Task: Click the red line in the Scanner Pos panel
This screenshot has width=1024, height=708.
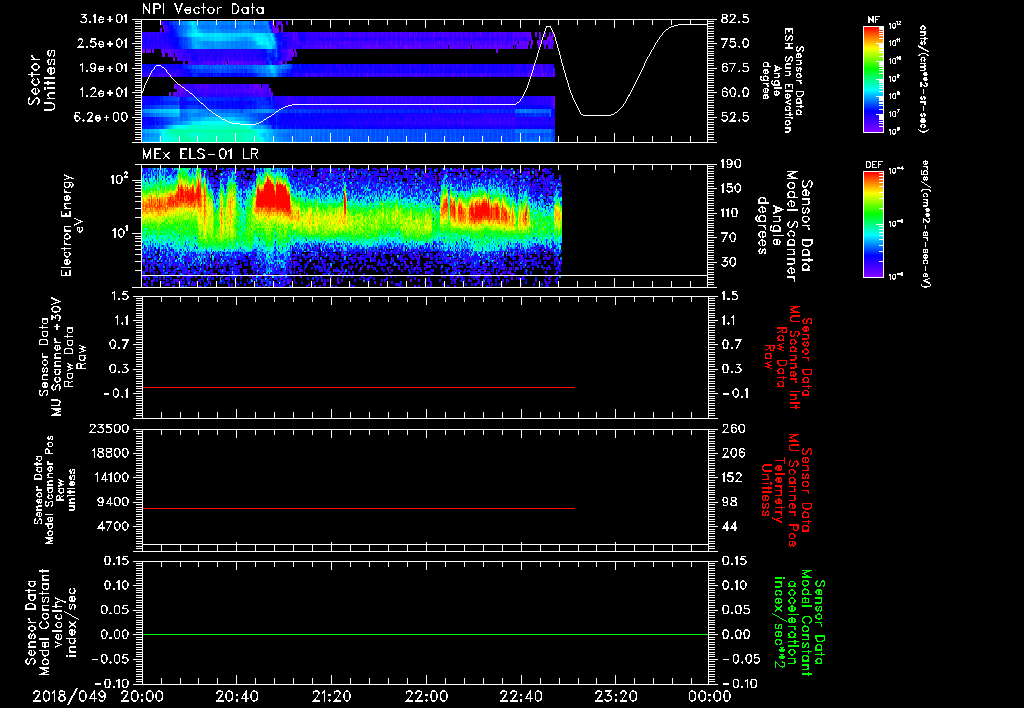Action: (x=358, y=508)
